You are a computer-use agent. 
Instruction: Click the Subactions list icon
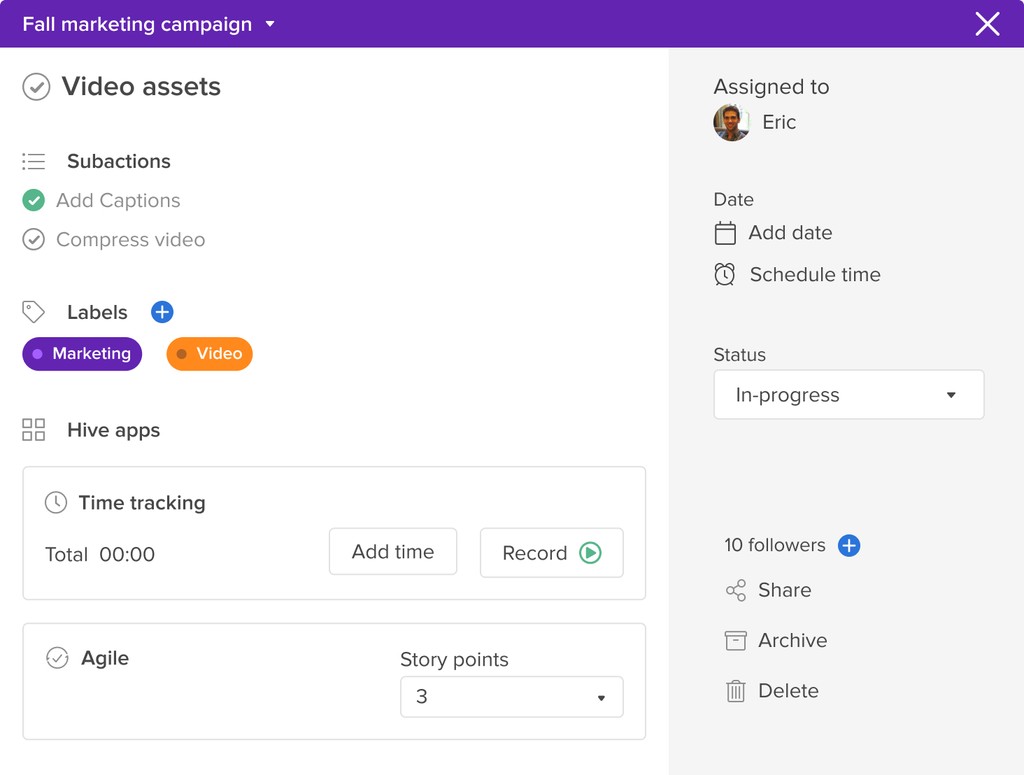tap(33, 161)
